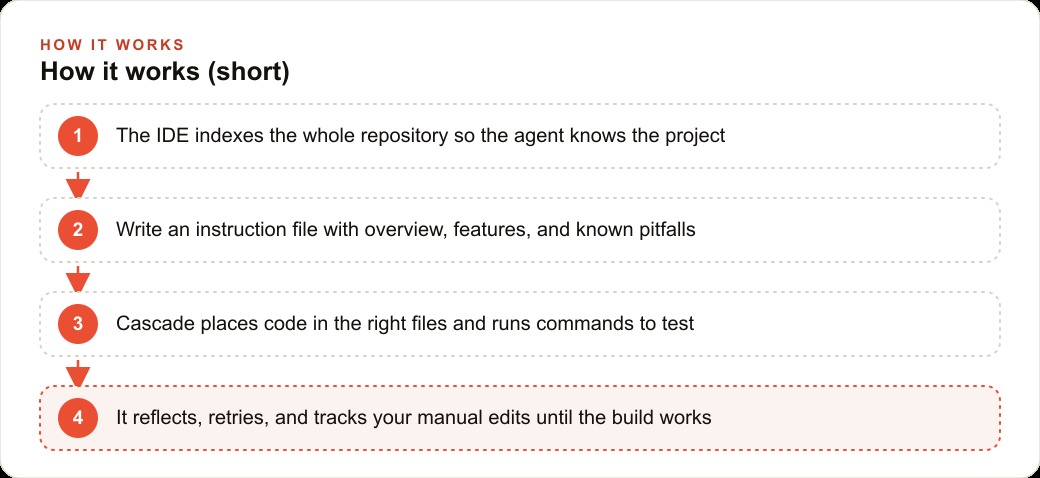Click the empty area of step 1 card

(x=862, y=136)
